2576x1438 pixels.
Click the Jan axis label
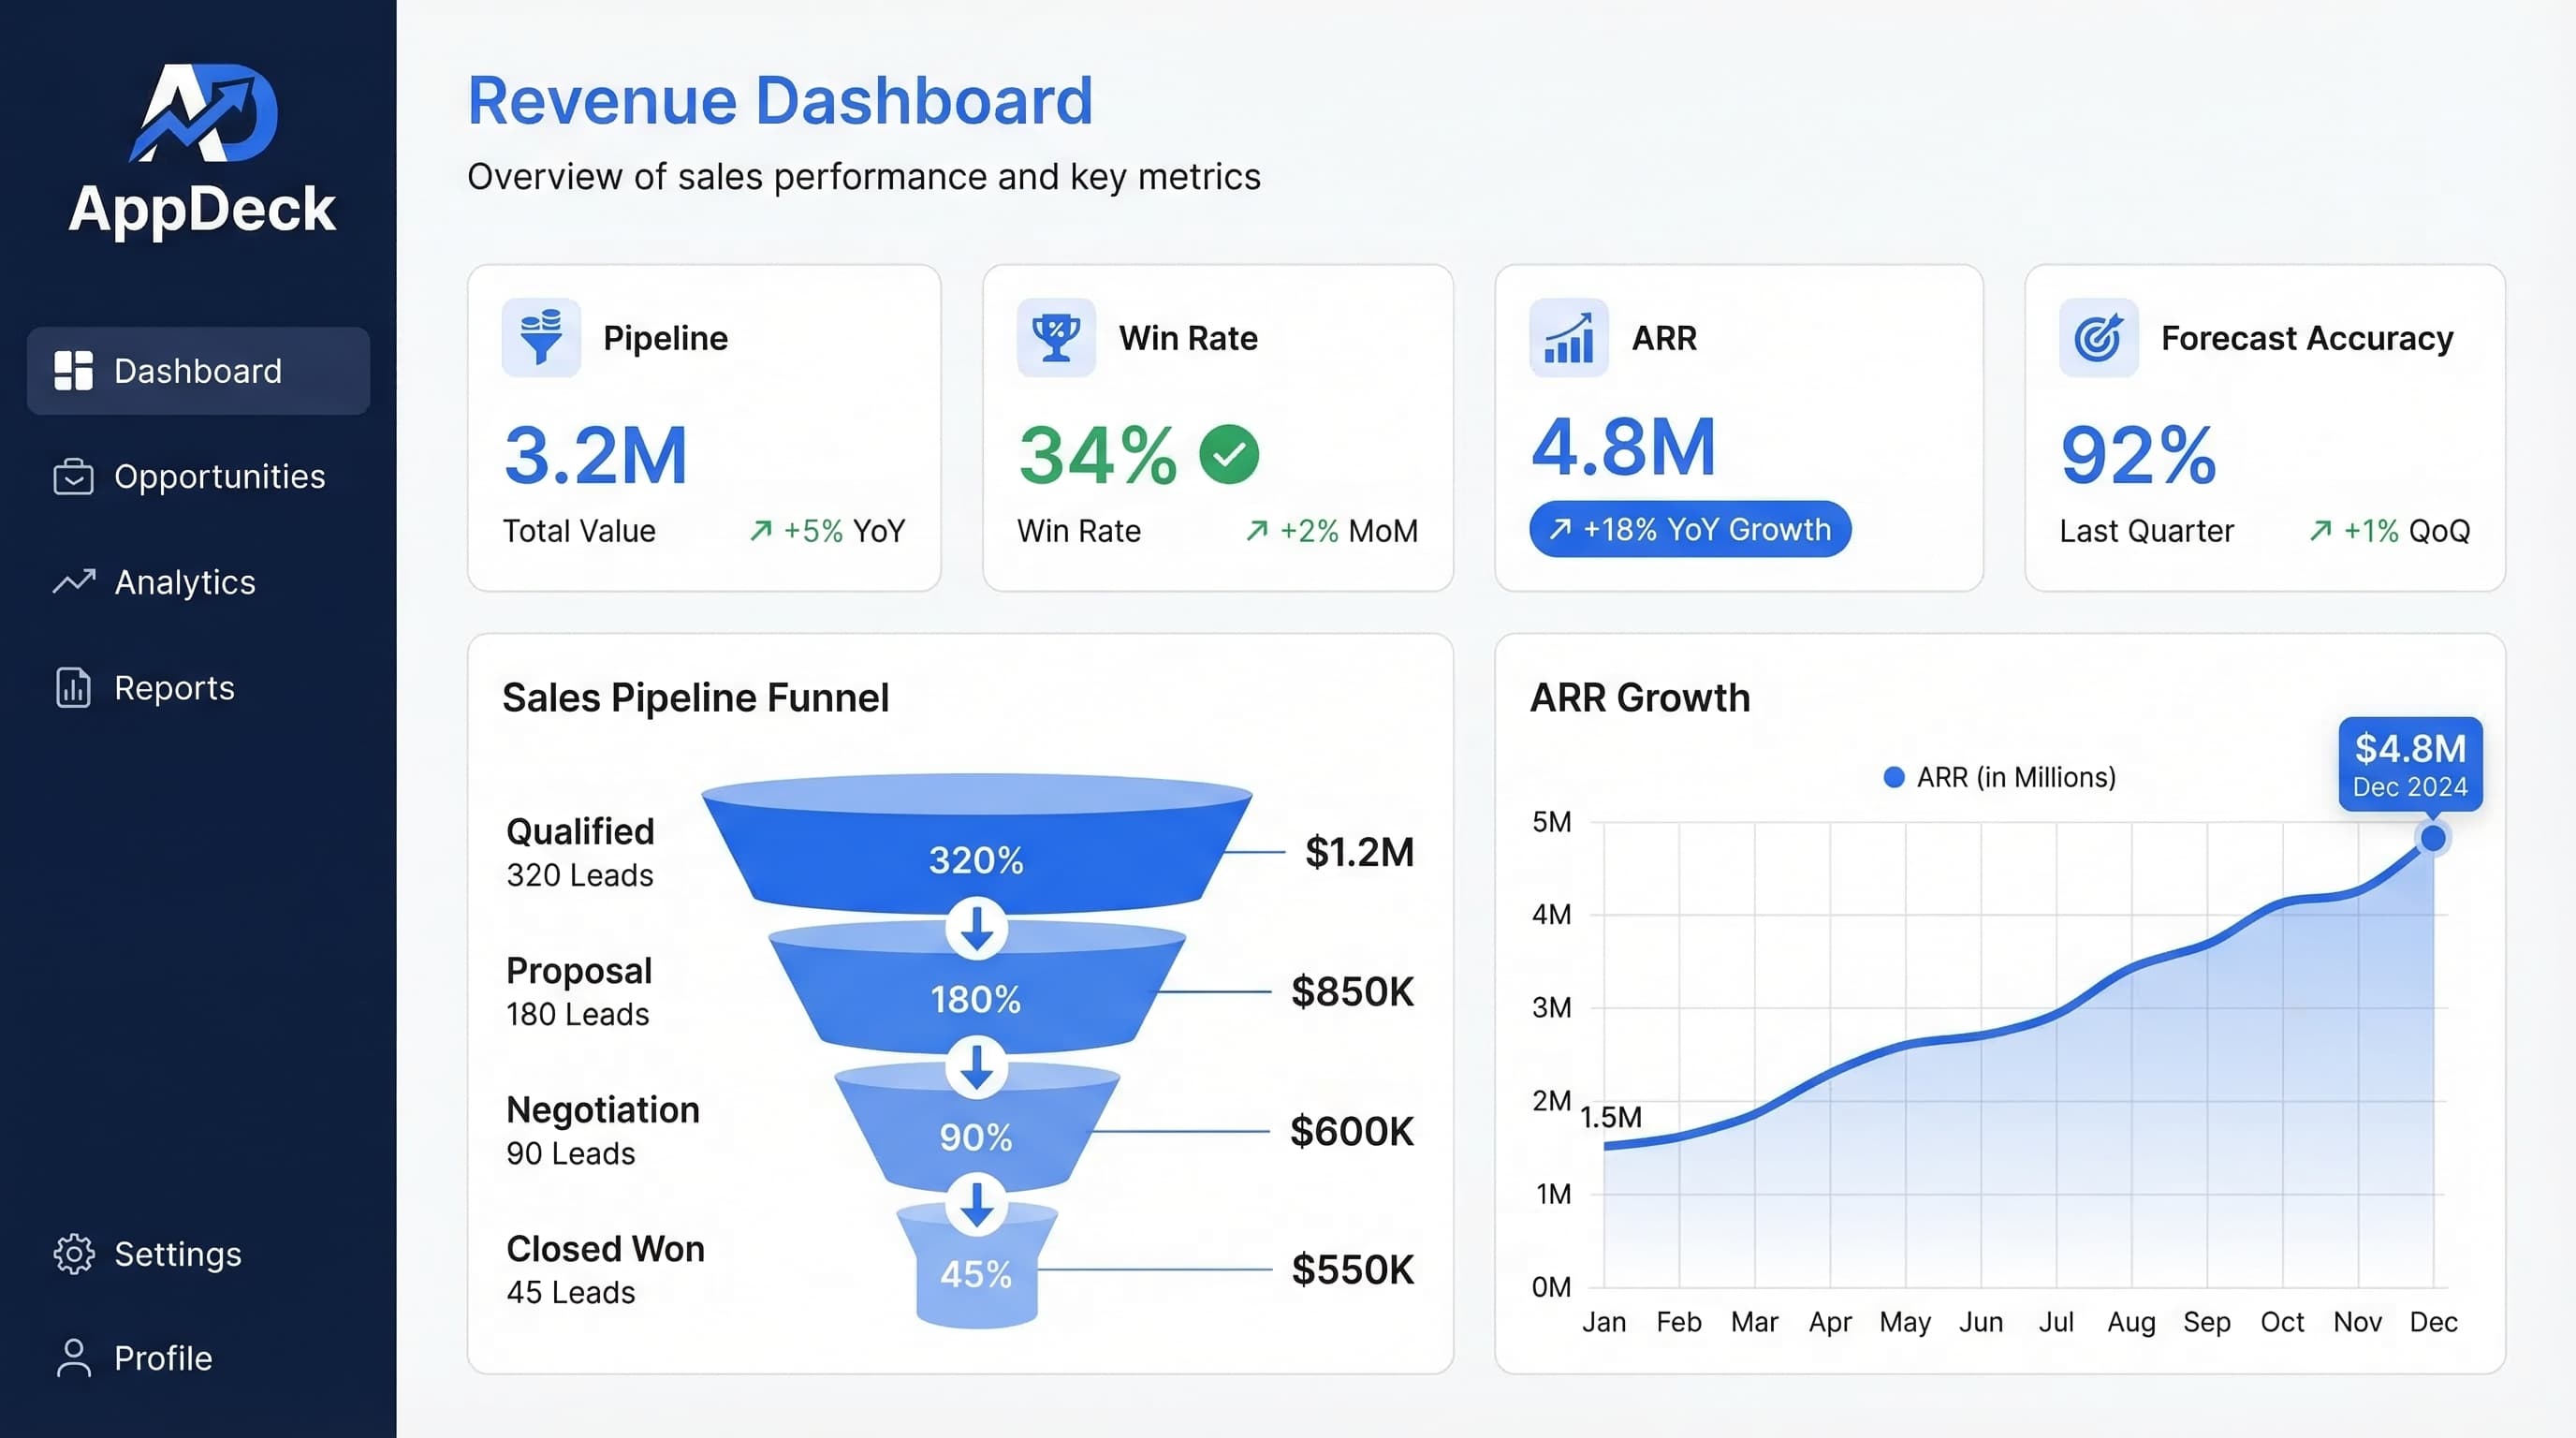[x=1604, y=1322]
